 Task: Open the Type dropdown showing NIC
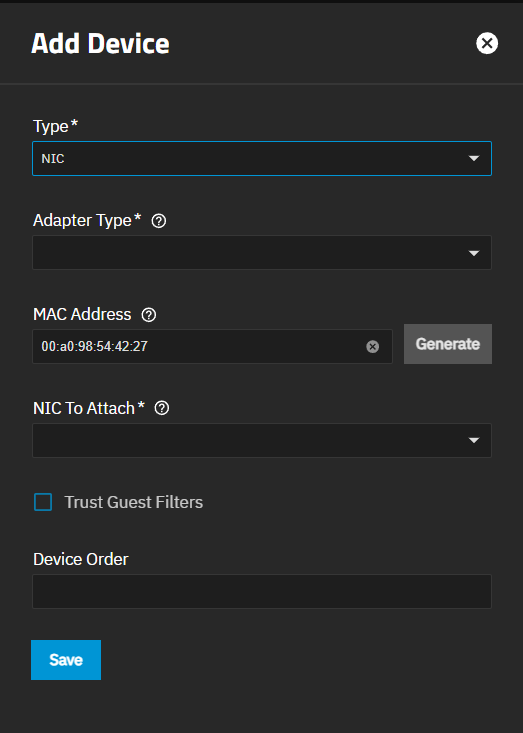262,158
